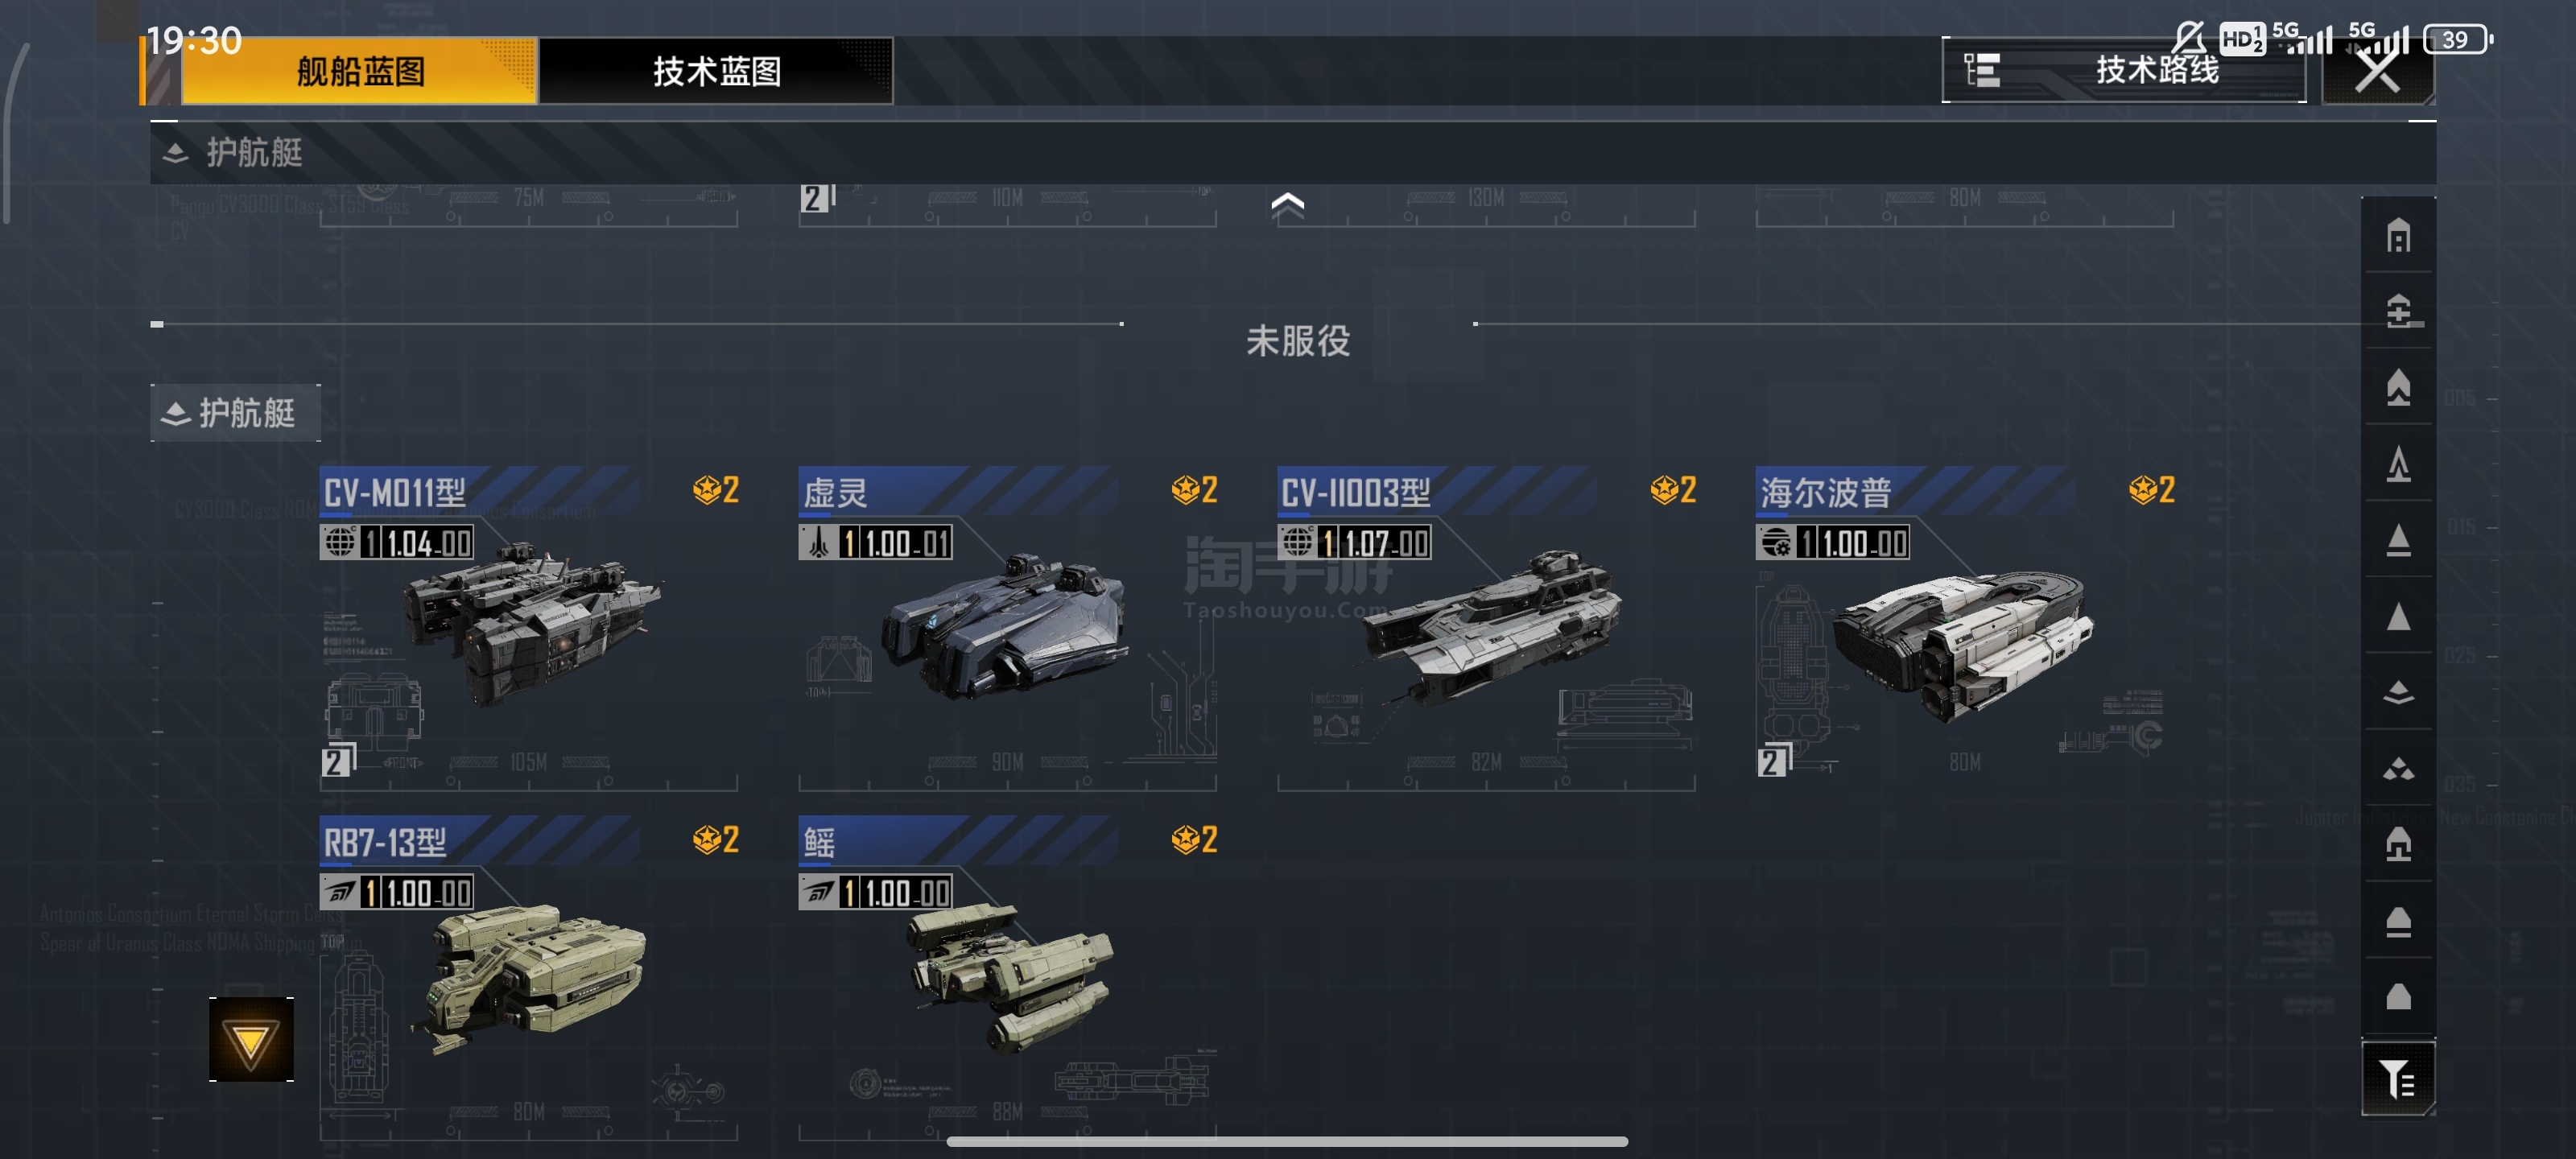Click the bottom horizontal scroll bar
The image size is (2576, 1159).
[x=1287, y=1141]
